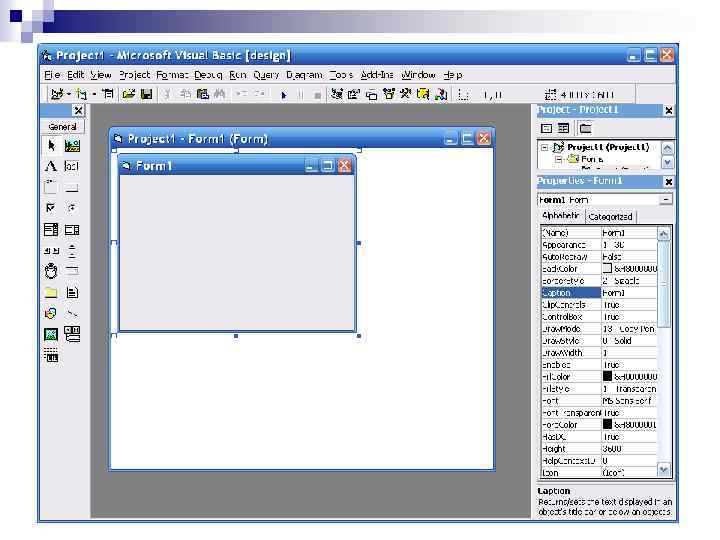The width and height of the screenshot is (720, 540).
Task: Click the Toolbox toolbar icon
Action: click(x=405, y=94)
